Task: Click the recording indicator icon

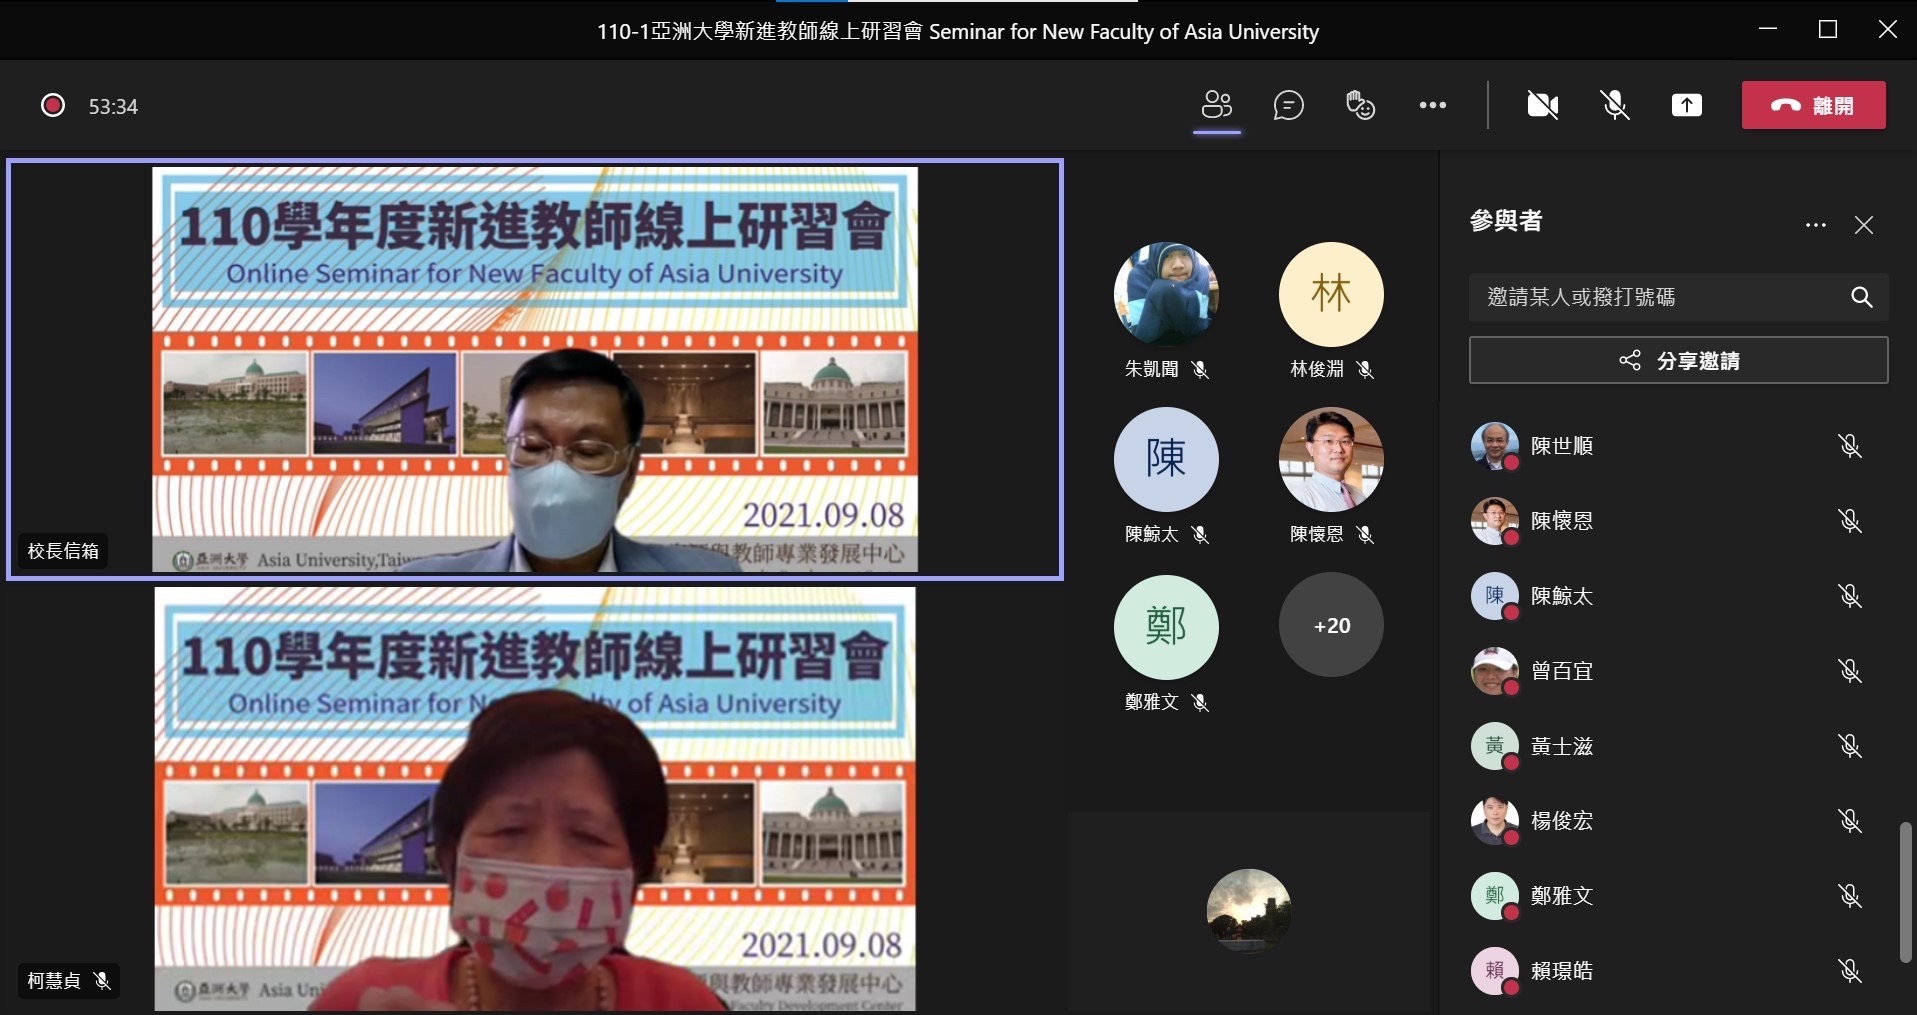Action: coord(53,105)
